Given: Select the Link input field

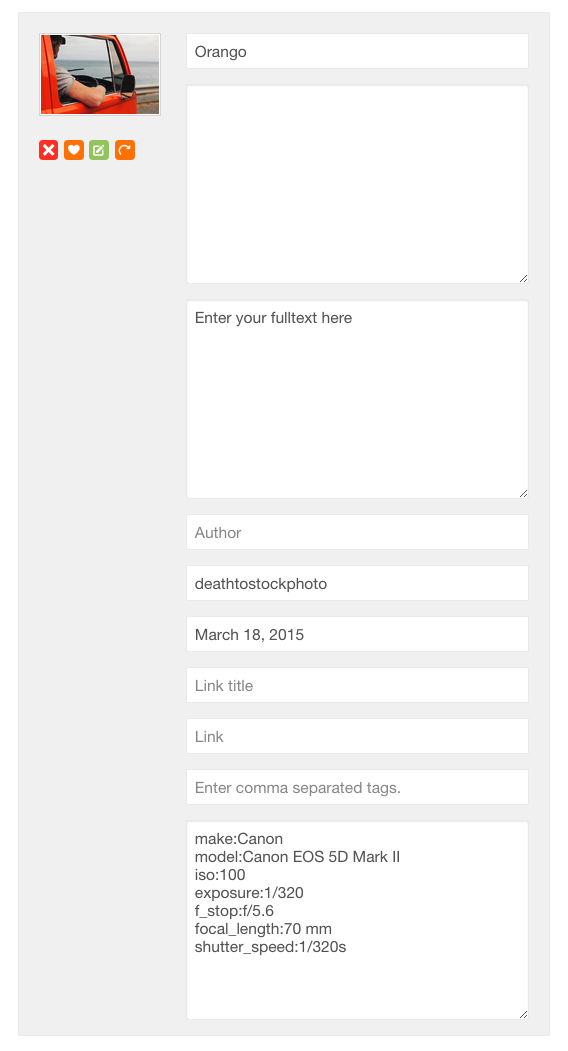Looking at the screenshot, I should point(357,737).
